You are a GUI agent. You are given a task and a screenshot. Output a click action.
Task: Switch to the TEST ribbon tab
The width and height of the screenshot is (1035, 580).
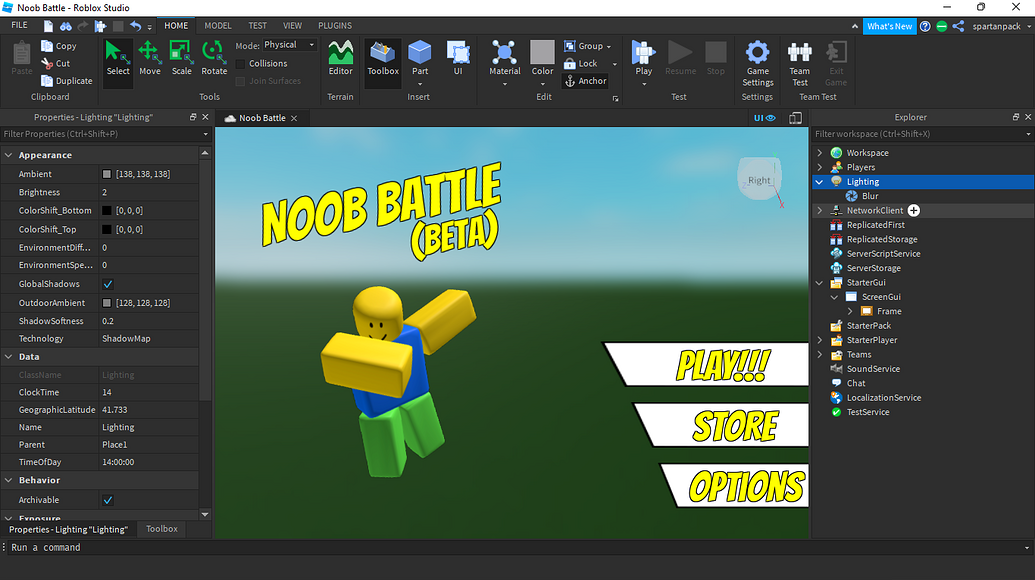click(x=257, y=26)
